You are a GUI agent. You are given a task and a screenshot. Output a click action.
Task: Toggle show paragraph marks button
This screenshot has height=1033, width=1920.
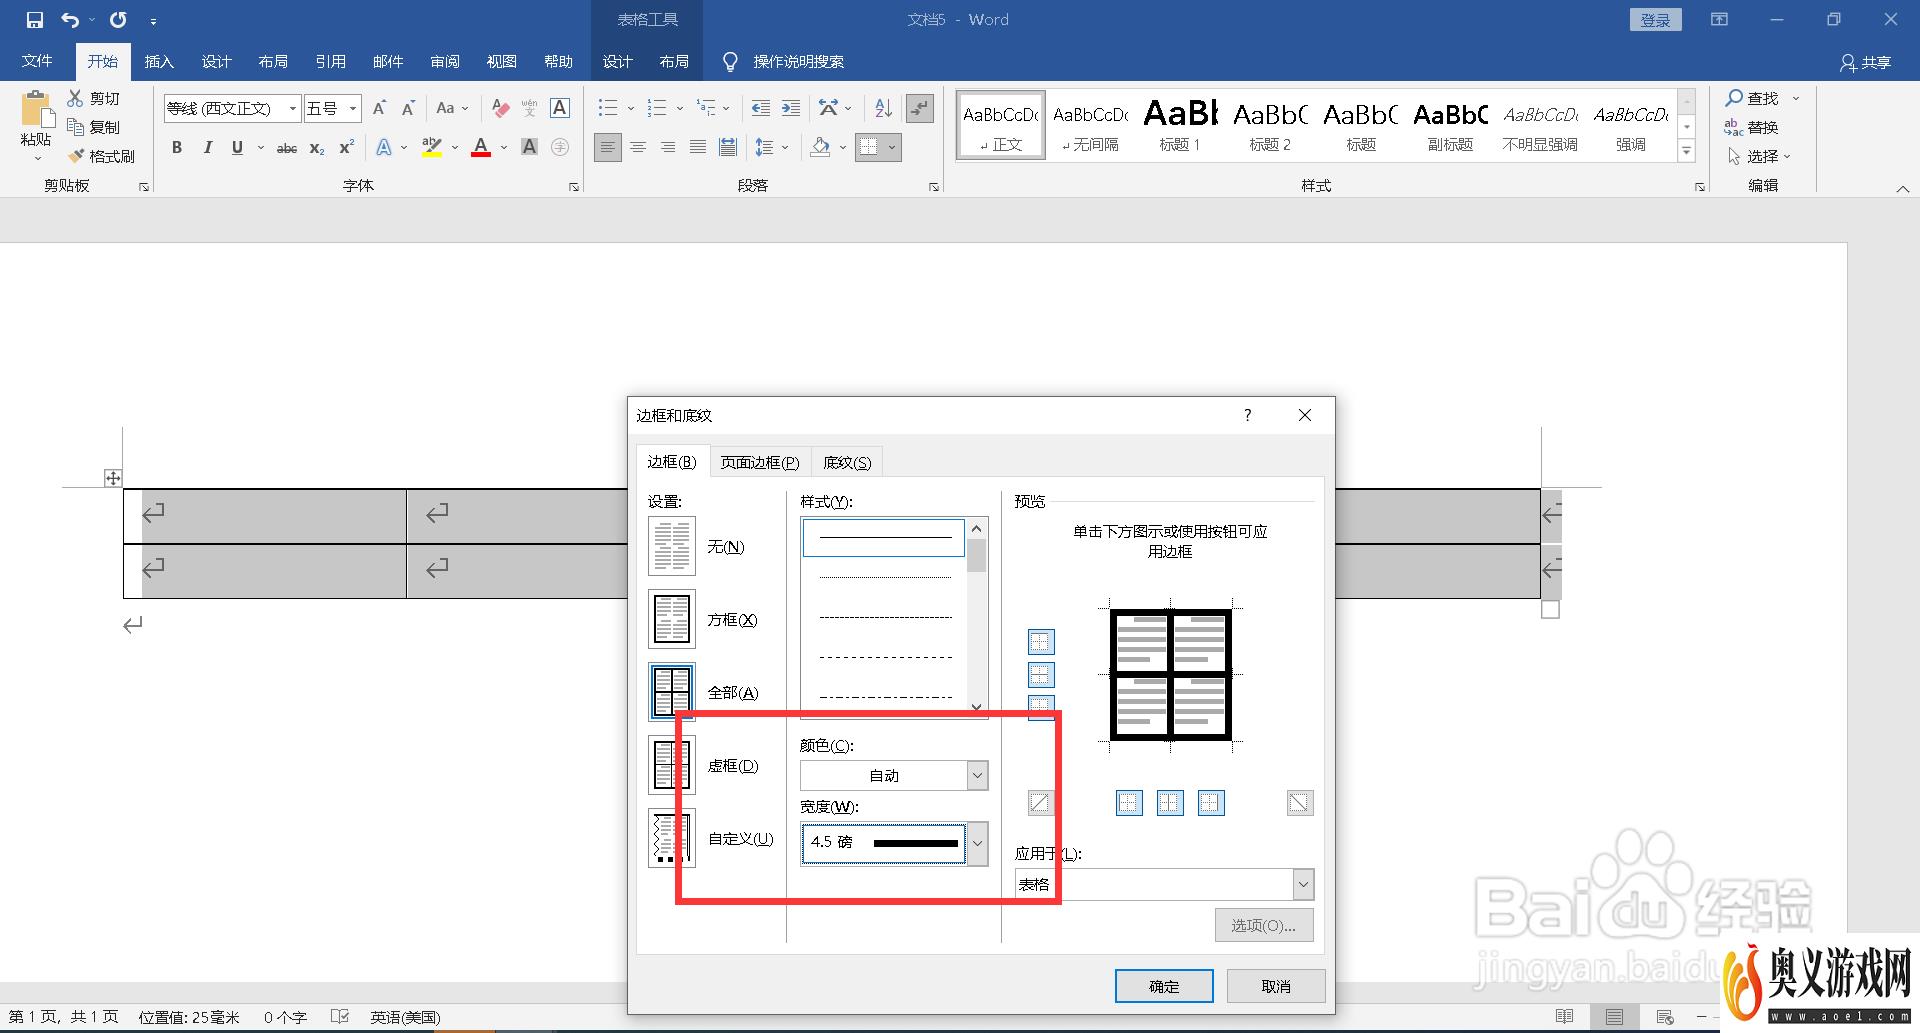pyautogui.click(x=920, y=108)
